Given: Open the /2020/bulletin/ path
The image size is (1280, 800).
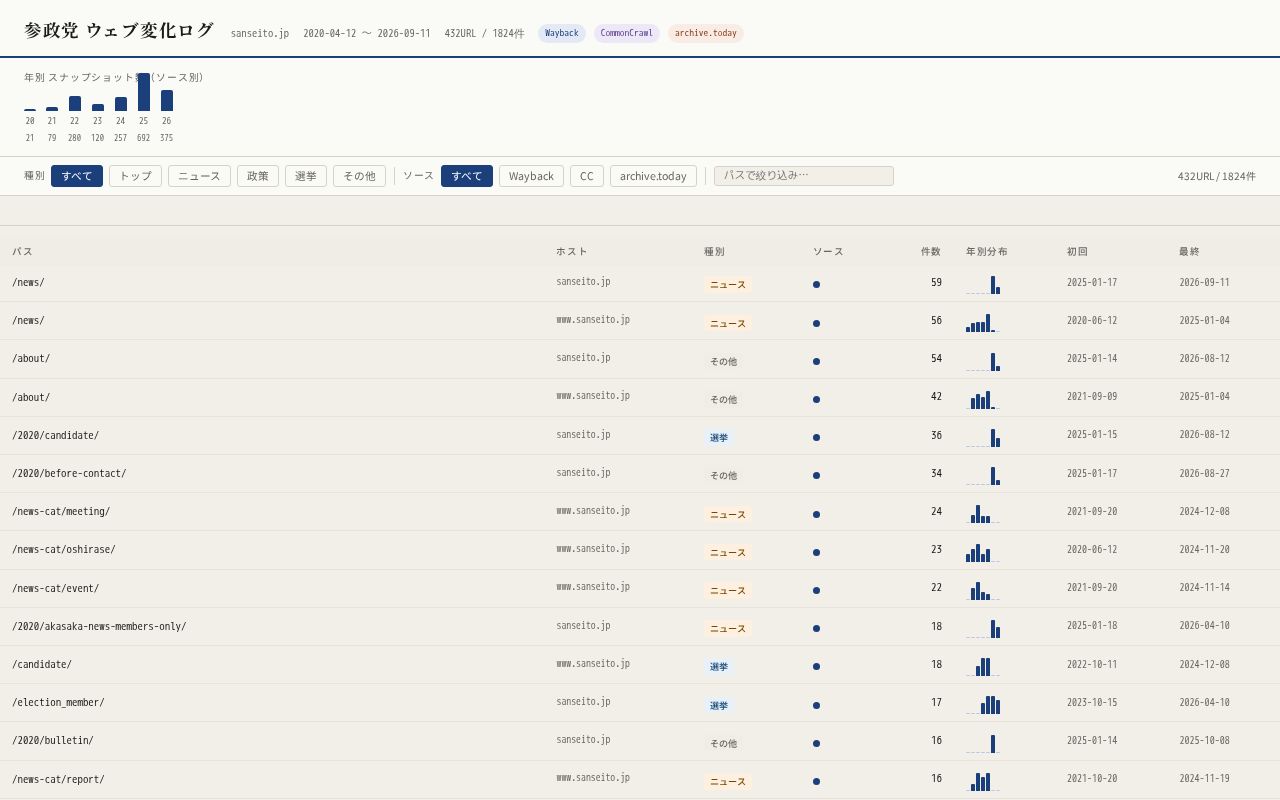Looking at the screenshot, I should pyautogui.click(x=53, y=741).
